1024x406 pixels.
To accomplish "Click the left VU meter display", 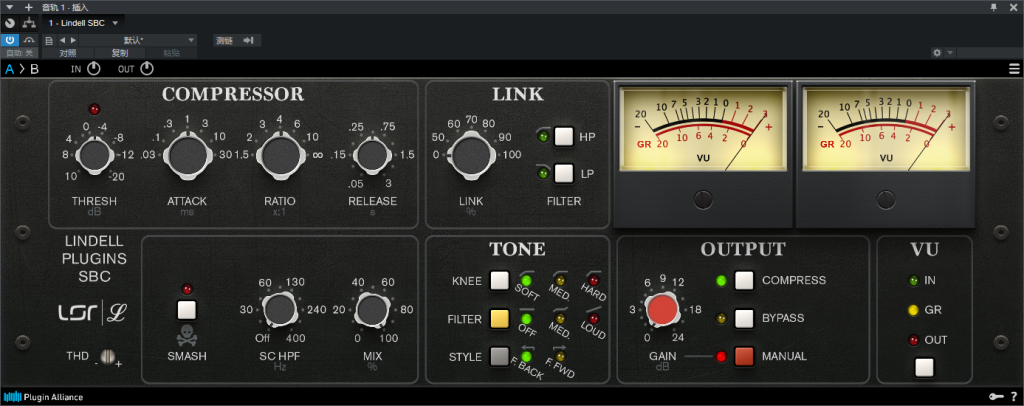I will pyautogui.click(x=703, y=130).
